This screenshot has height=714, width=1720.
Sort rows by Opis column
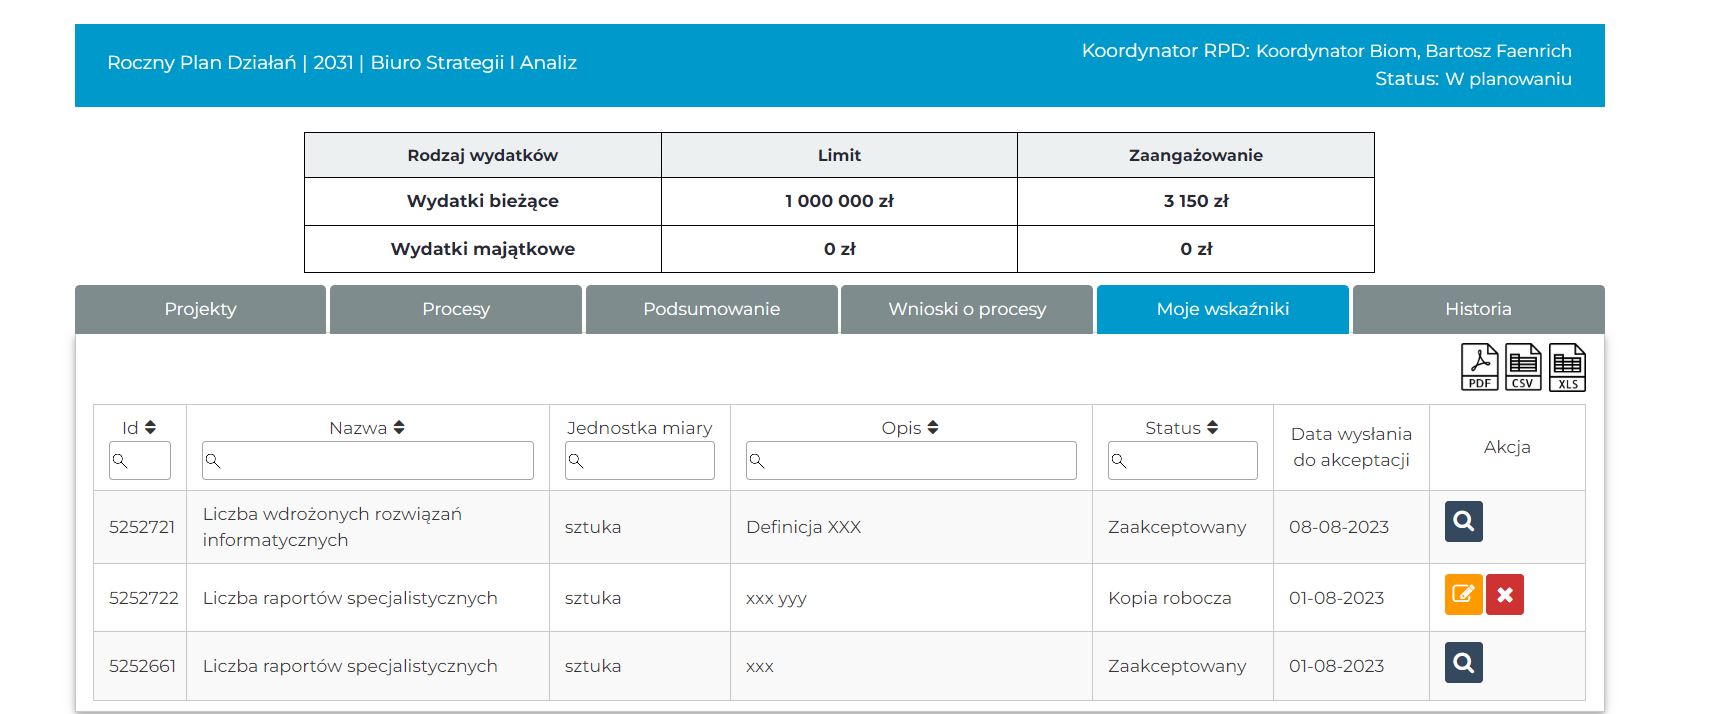932,428
